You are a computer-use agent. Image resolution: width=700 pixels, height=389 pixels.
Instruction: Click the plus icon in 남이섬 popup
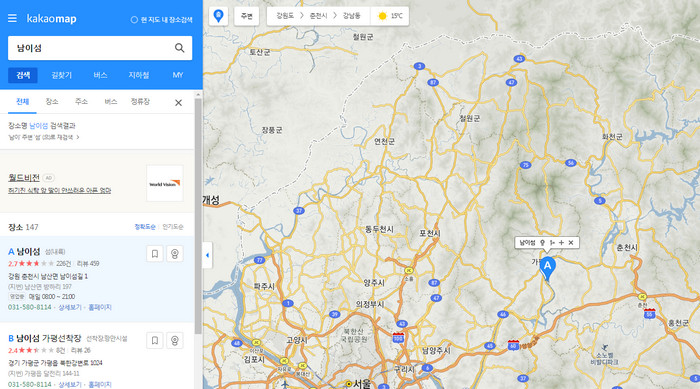tap(562, 243)
